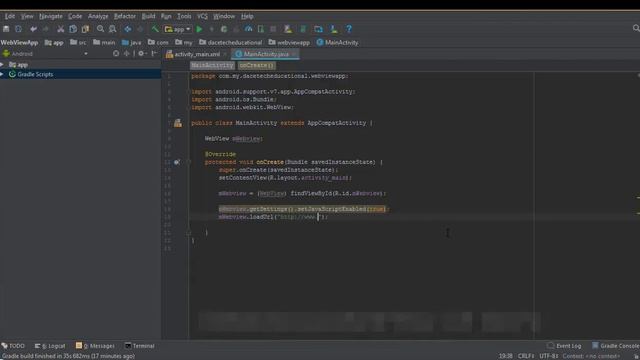Click the Device Monitor toolbar icon
Screen dimensions: 640x360
[318, 29]
